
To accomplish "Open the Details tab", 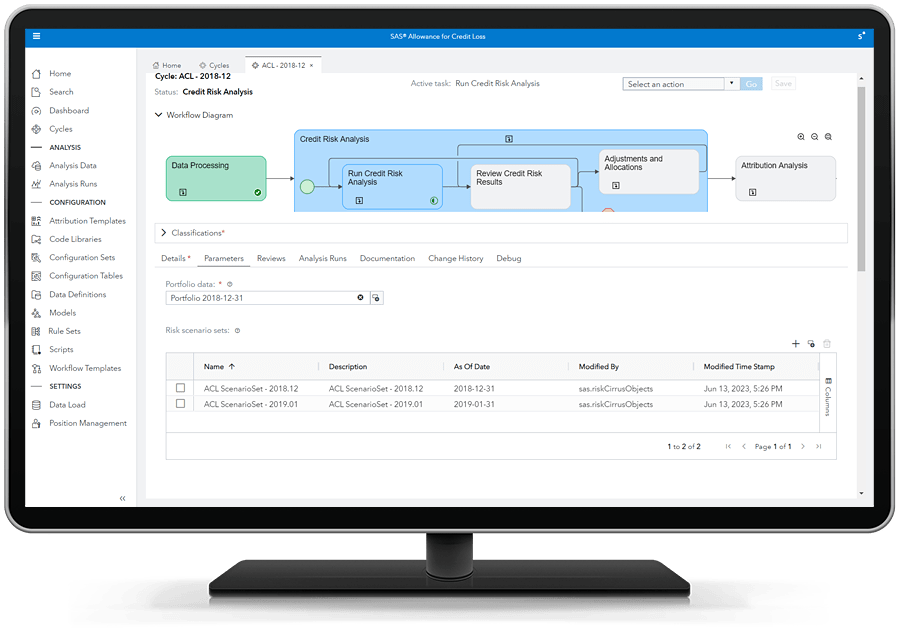I will point(175,258).
